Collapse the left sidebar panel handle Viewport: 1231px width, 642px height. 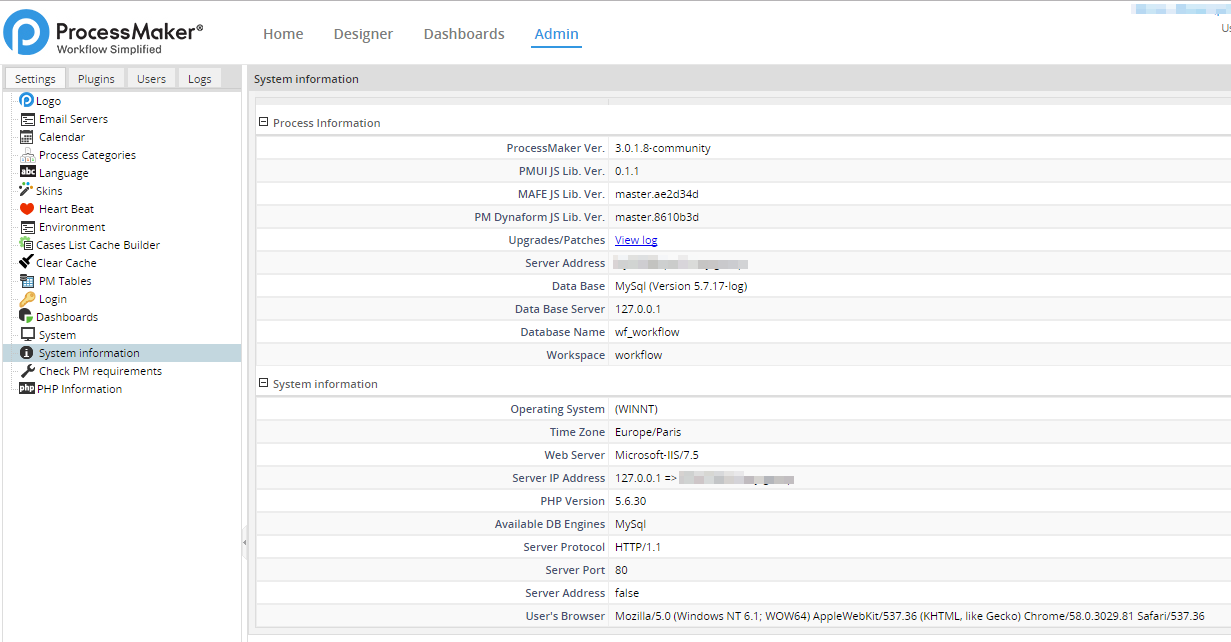coord(245,542)
